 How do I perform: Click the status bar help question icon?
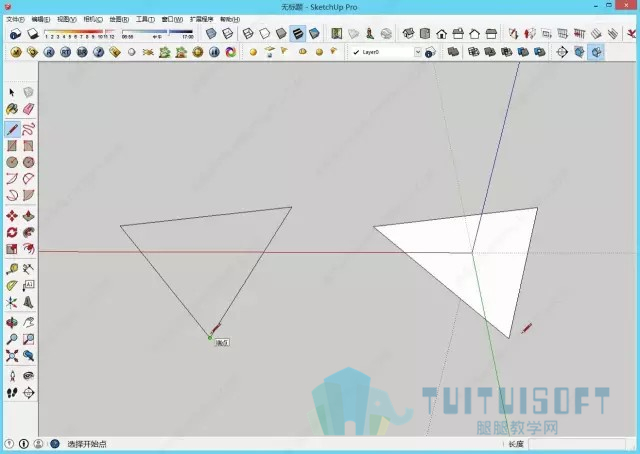click(x=9, y=444)
